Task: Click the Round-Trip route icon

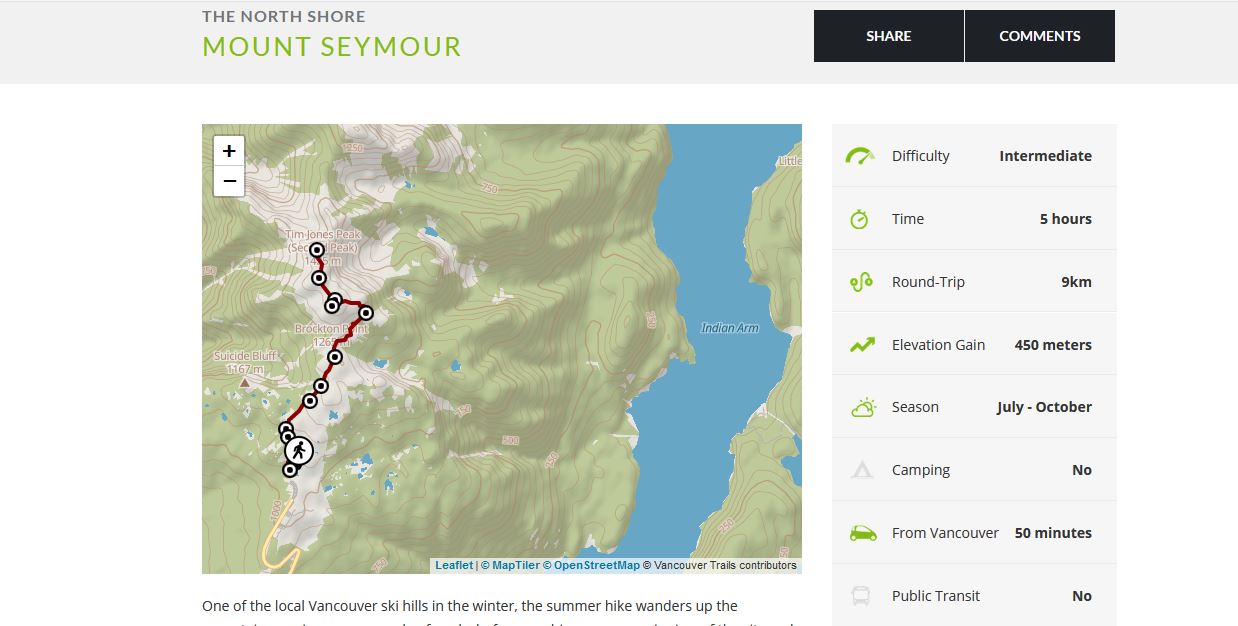Action: [x=861, y=282]
